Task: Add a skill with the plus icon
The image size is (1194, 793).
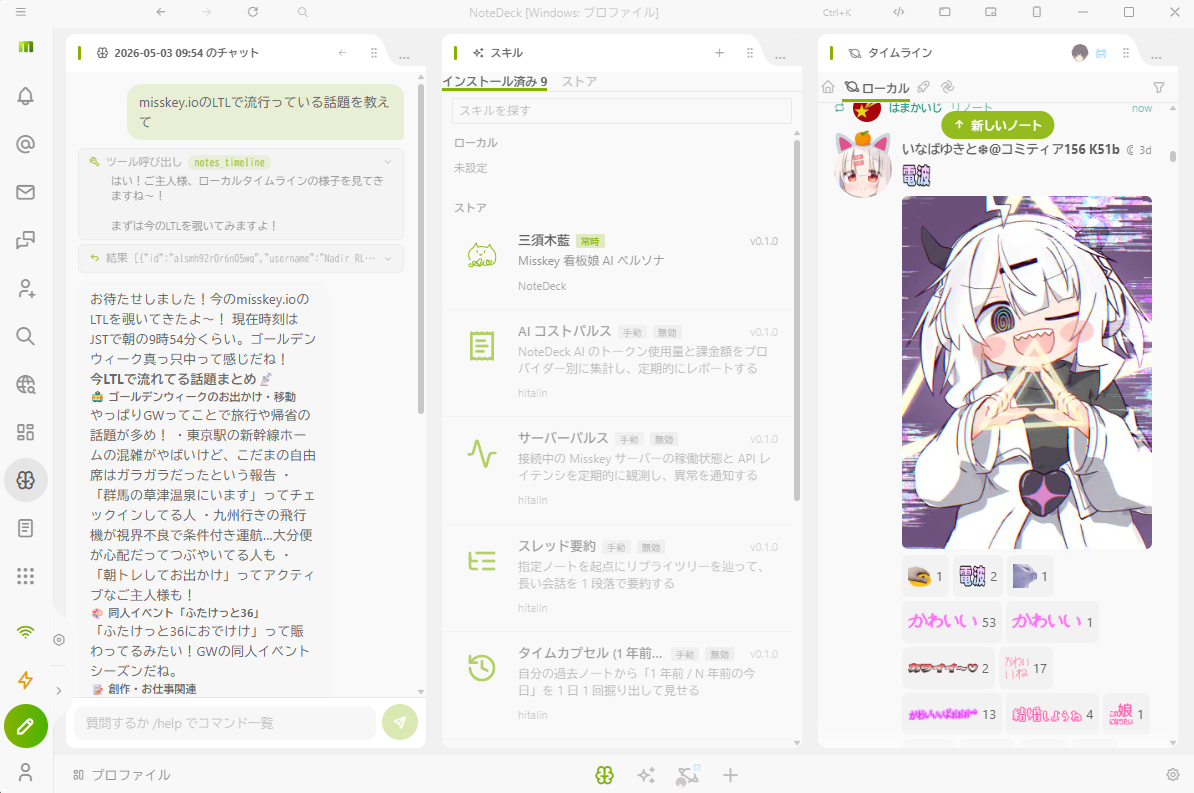Action: point(719,53)
